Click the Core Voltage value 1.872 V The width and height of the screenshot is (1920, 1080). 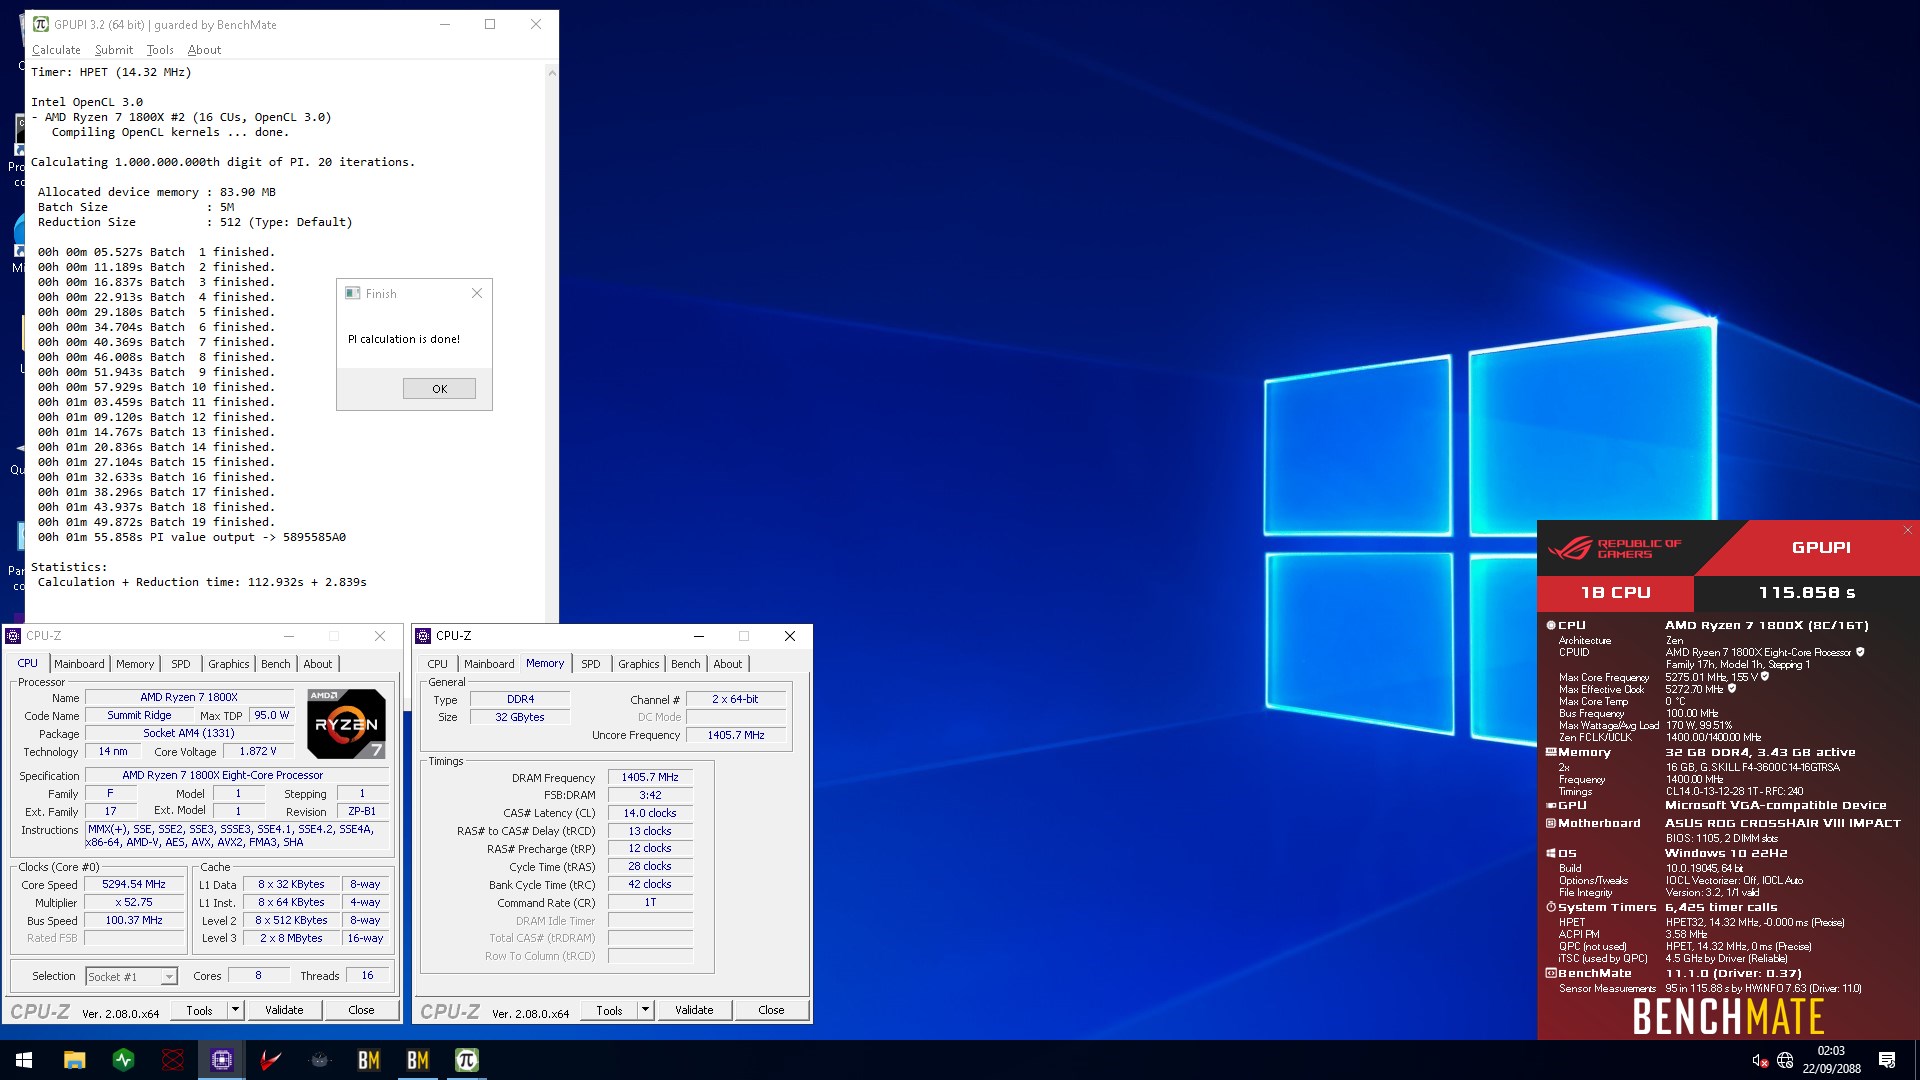258,751
